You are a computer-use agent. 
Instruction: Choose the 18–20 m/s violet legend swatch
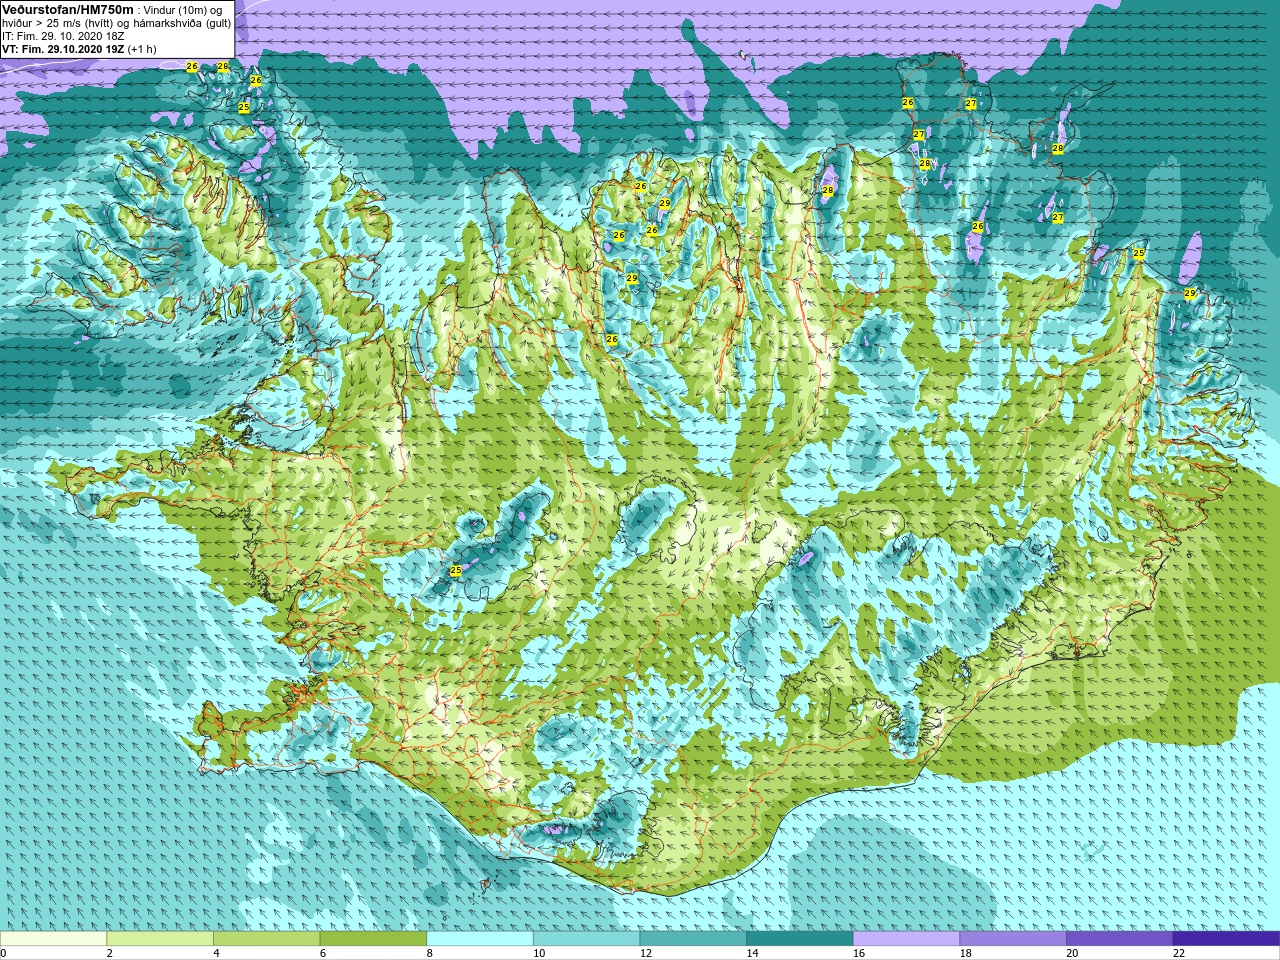coord(1013,939)
